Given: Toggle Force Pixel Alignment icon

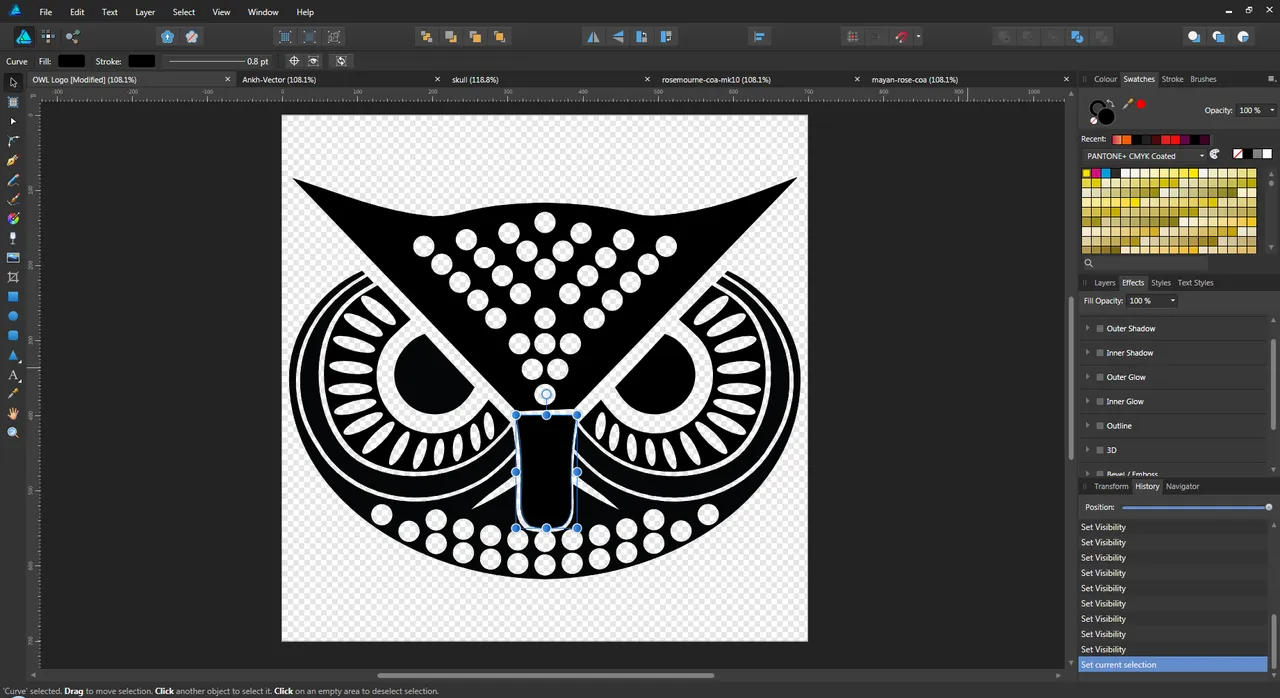Looking at the screenshot, I should coord(852,36).
